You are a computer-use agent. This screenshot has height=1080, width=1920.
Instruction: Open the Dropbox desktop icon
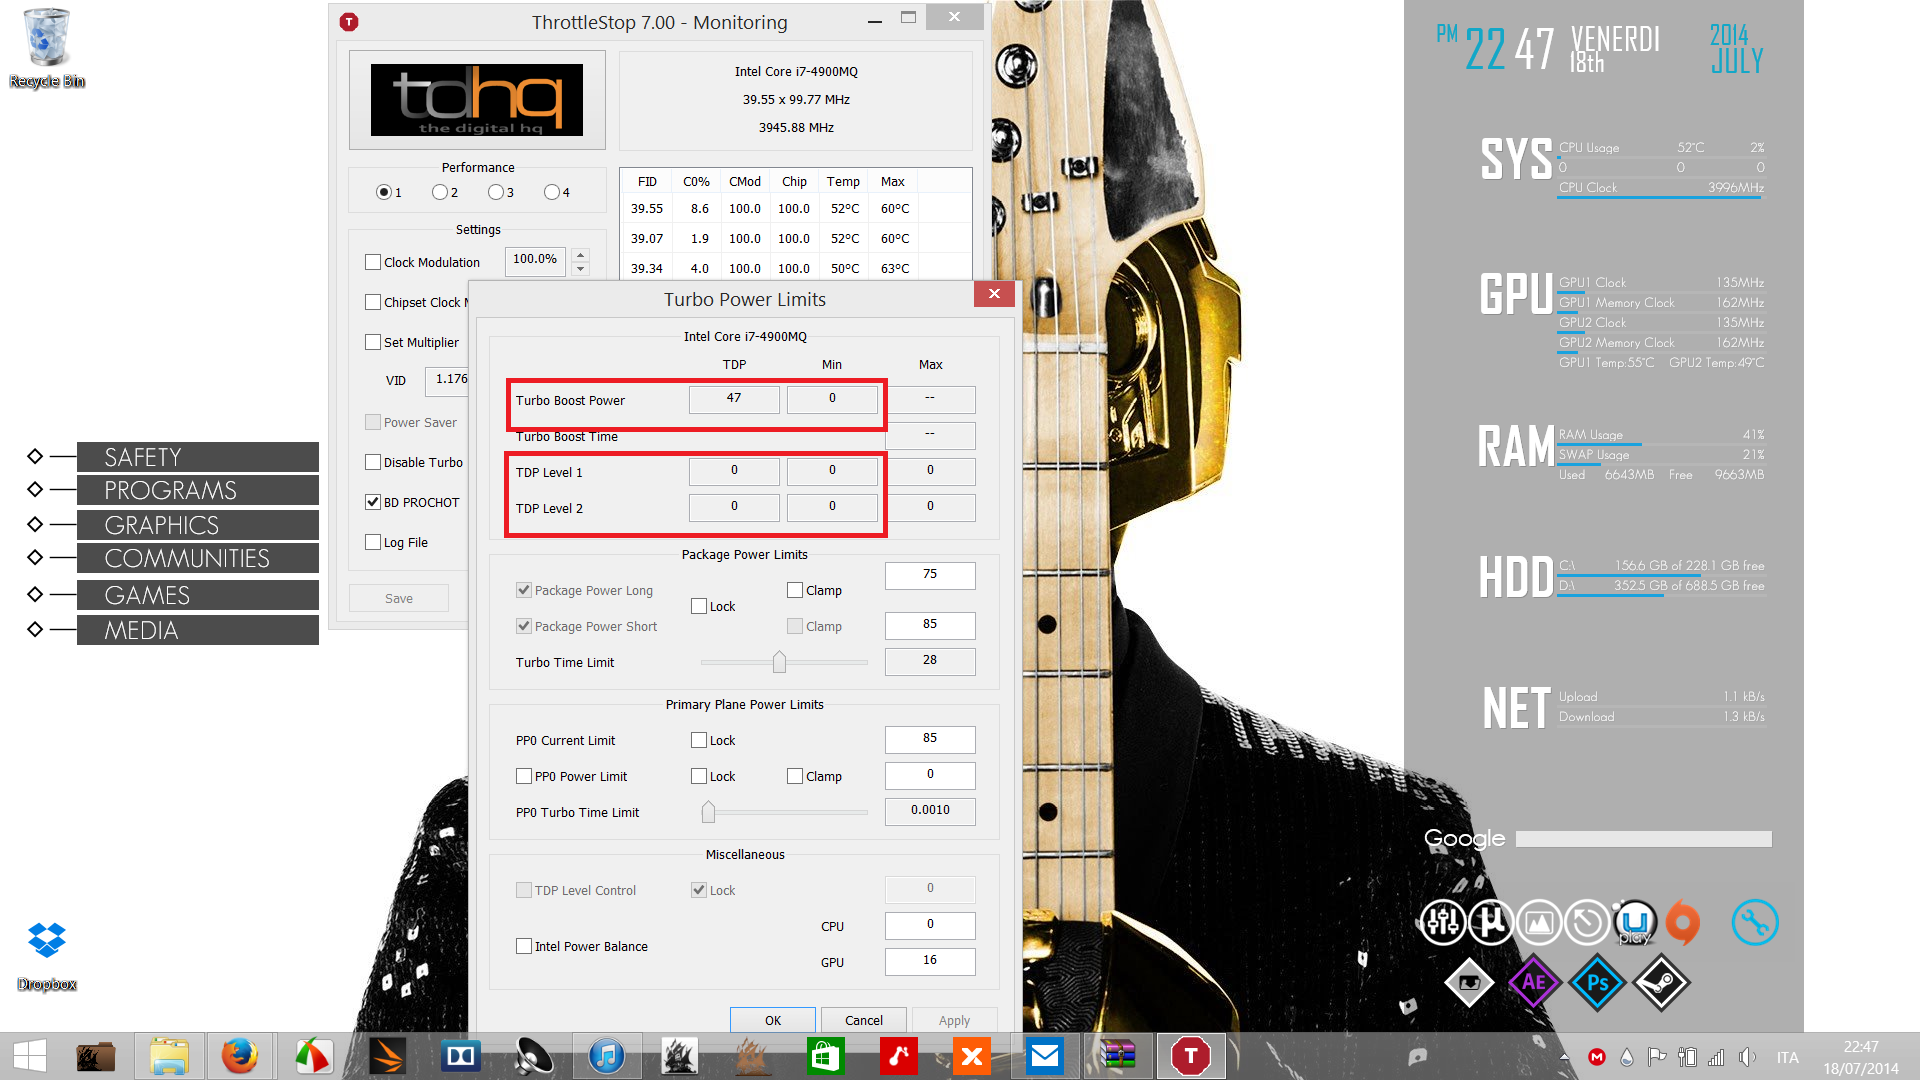(47, 956)
